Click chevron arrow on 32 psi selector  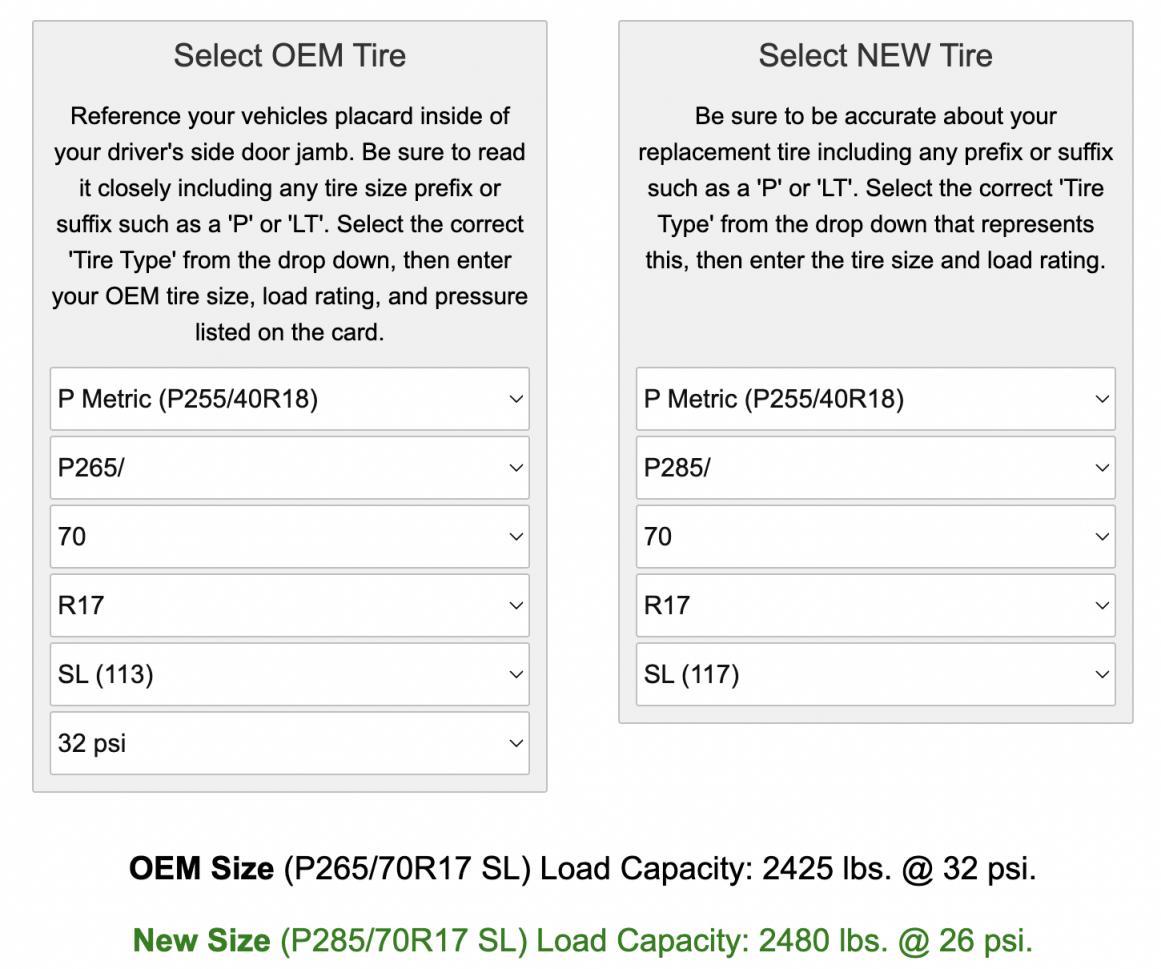(516, 743)
